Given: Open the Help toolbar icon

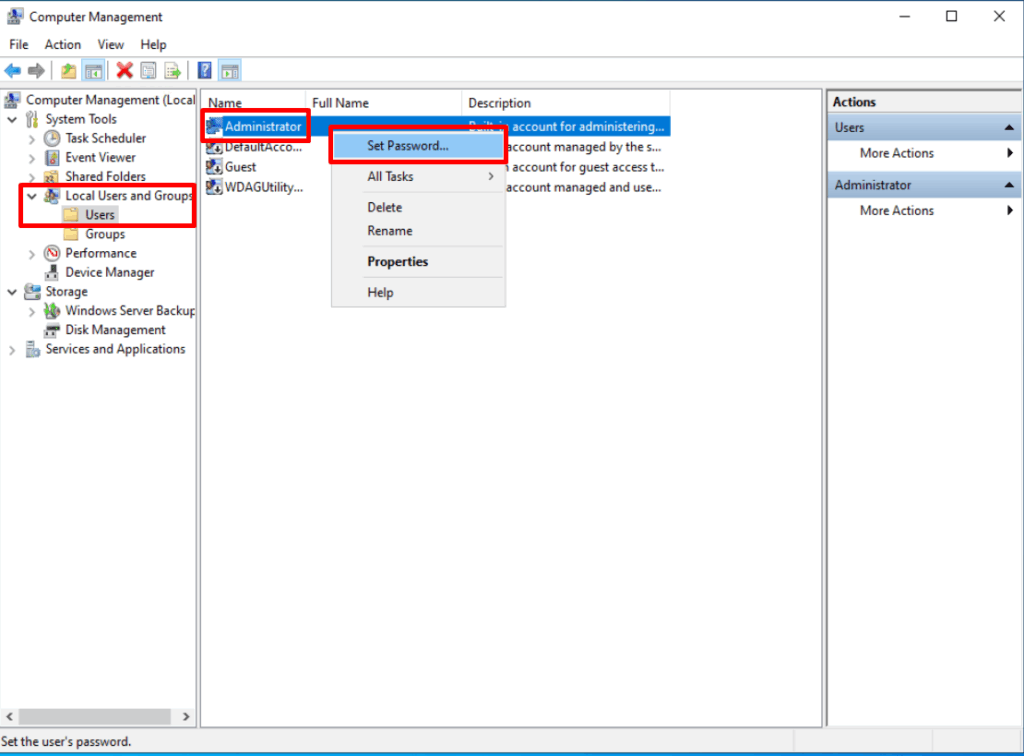Looking at the screenshot, I should [x=204, y=70].
